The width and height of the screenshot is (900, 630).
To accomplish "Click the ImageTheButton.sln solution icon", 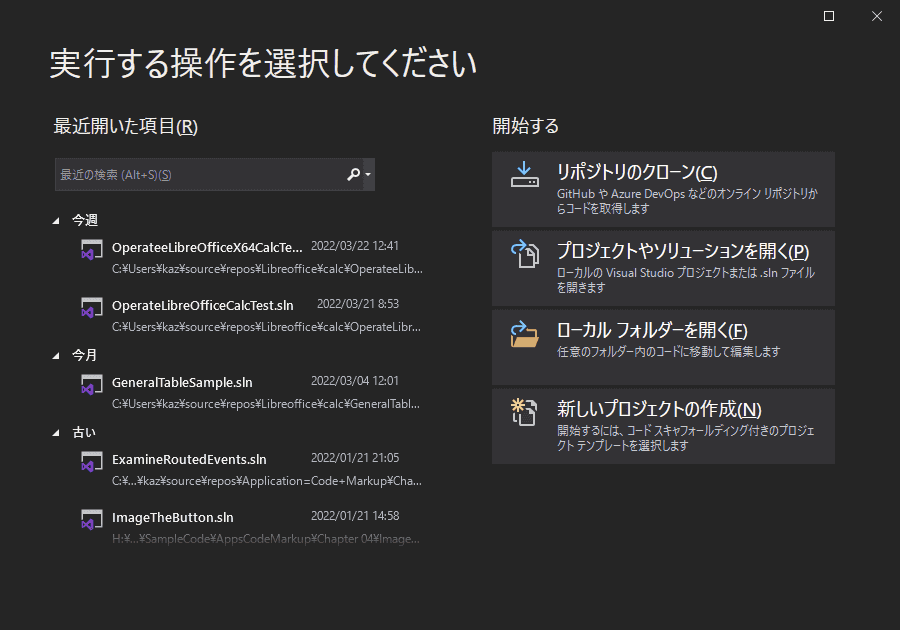I will [91, 519].
